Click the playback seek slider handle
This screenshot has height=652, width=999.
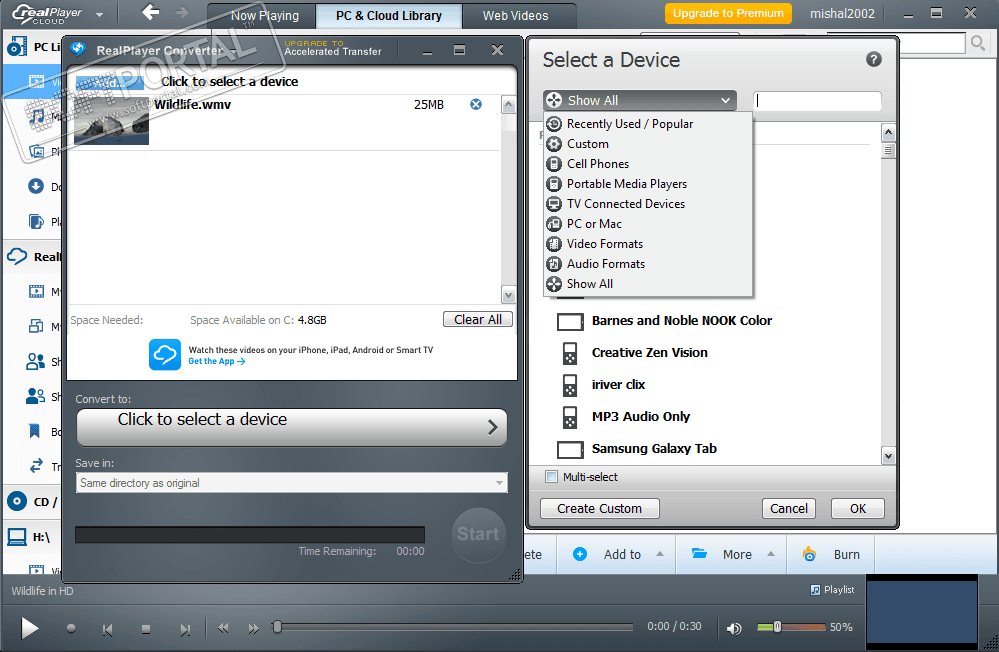[x=277, y=627]
